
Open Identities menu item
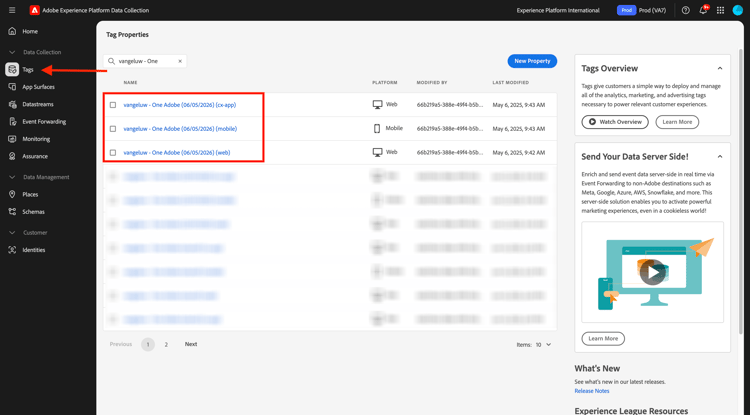point(33,250)
